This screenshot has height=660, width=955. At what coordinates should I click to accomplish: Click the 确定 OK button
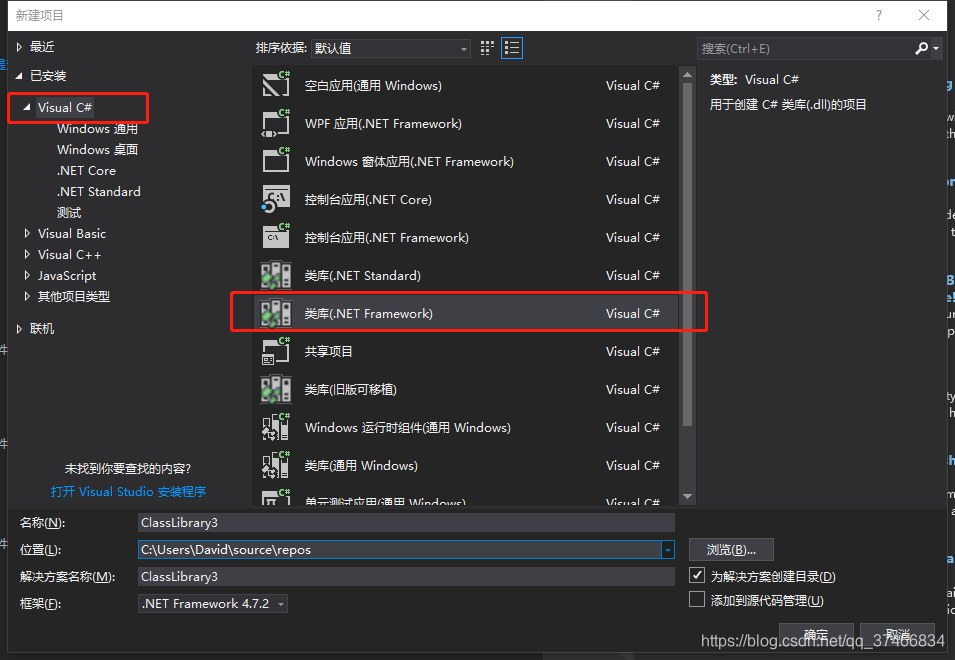point(816,634)
